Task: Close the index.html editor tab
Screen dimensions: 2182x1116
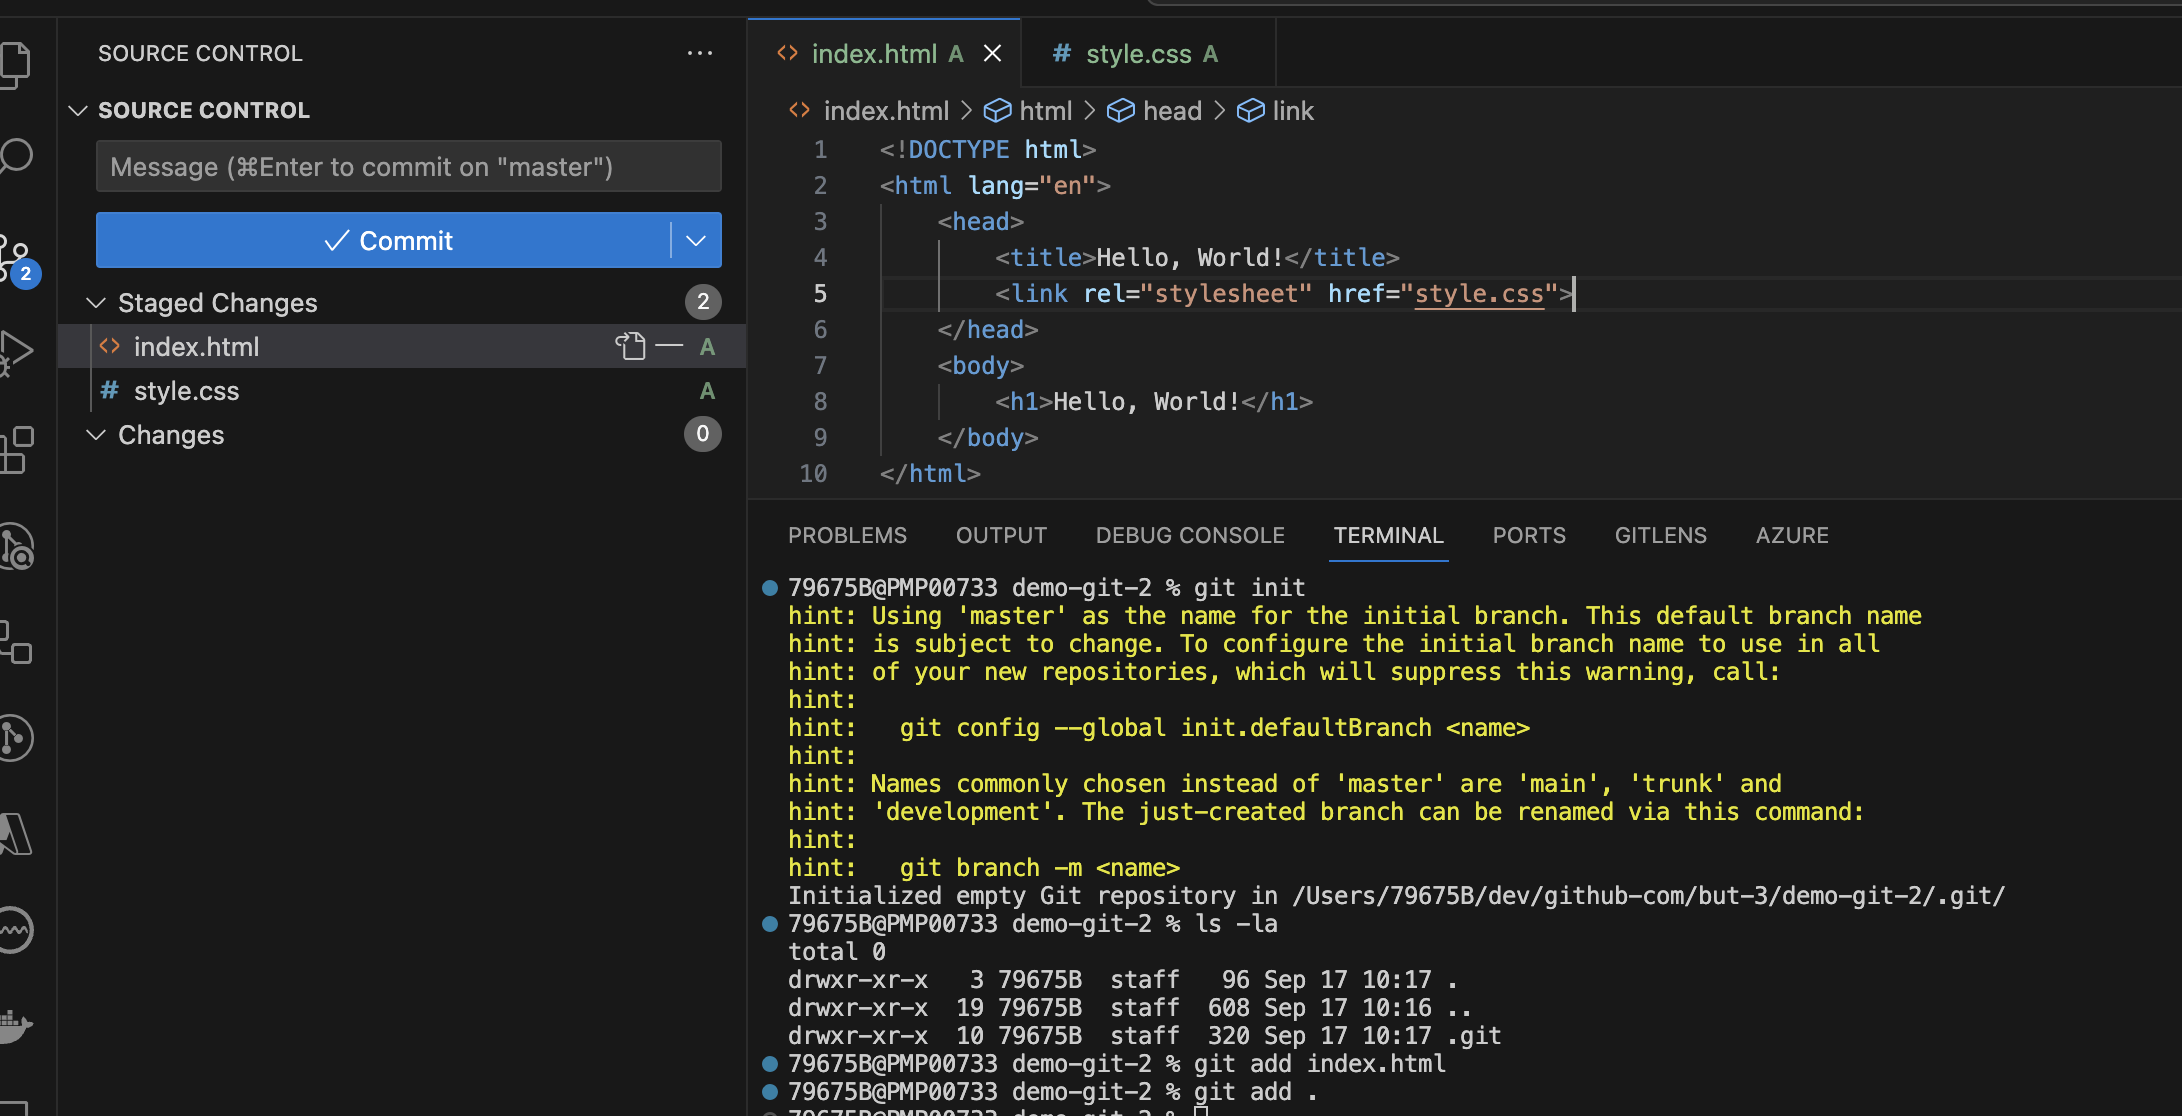Action: click(x=992, y=53)
